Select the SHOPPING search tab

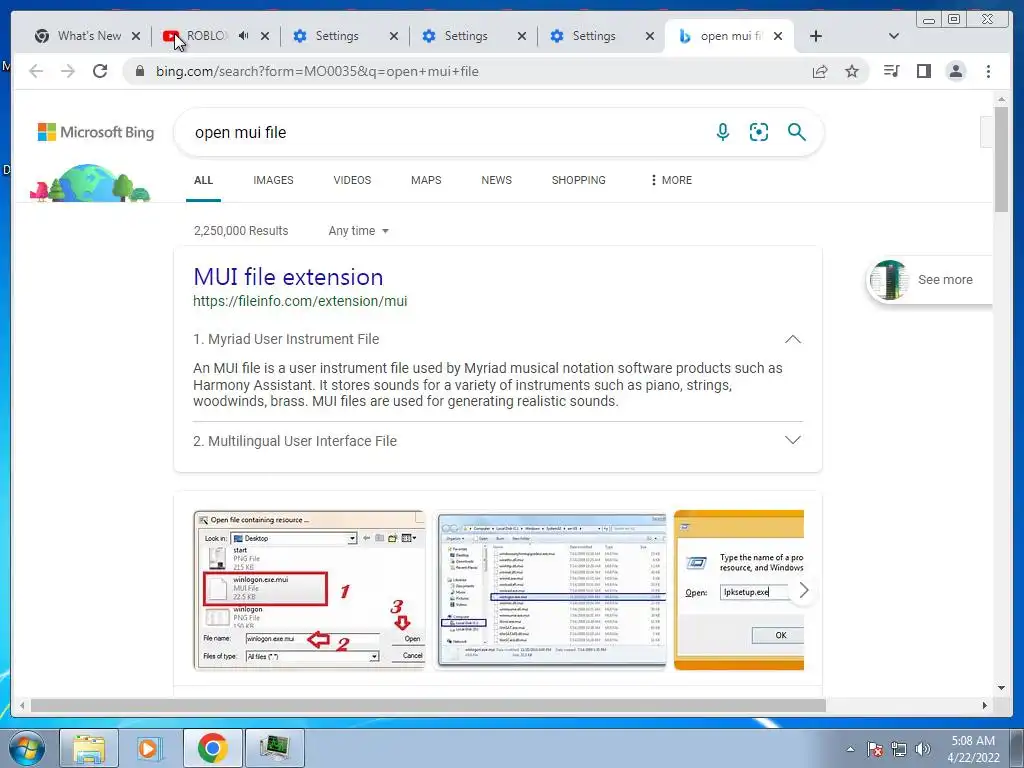pos(579,180)
